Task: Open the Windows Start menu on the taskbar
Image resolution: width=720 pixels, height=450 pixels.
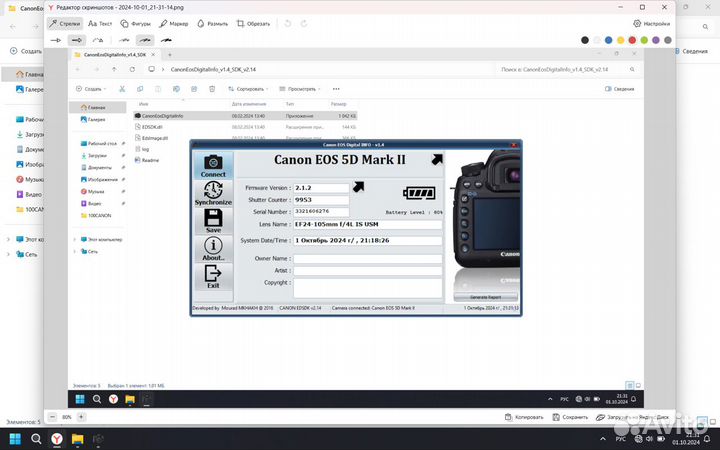Action: [15, 439]
